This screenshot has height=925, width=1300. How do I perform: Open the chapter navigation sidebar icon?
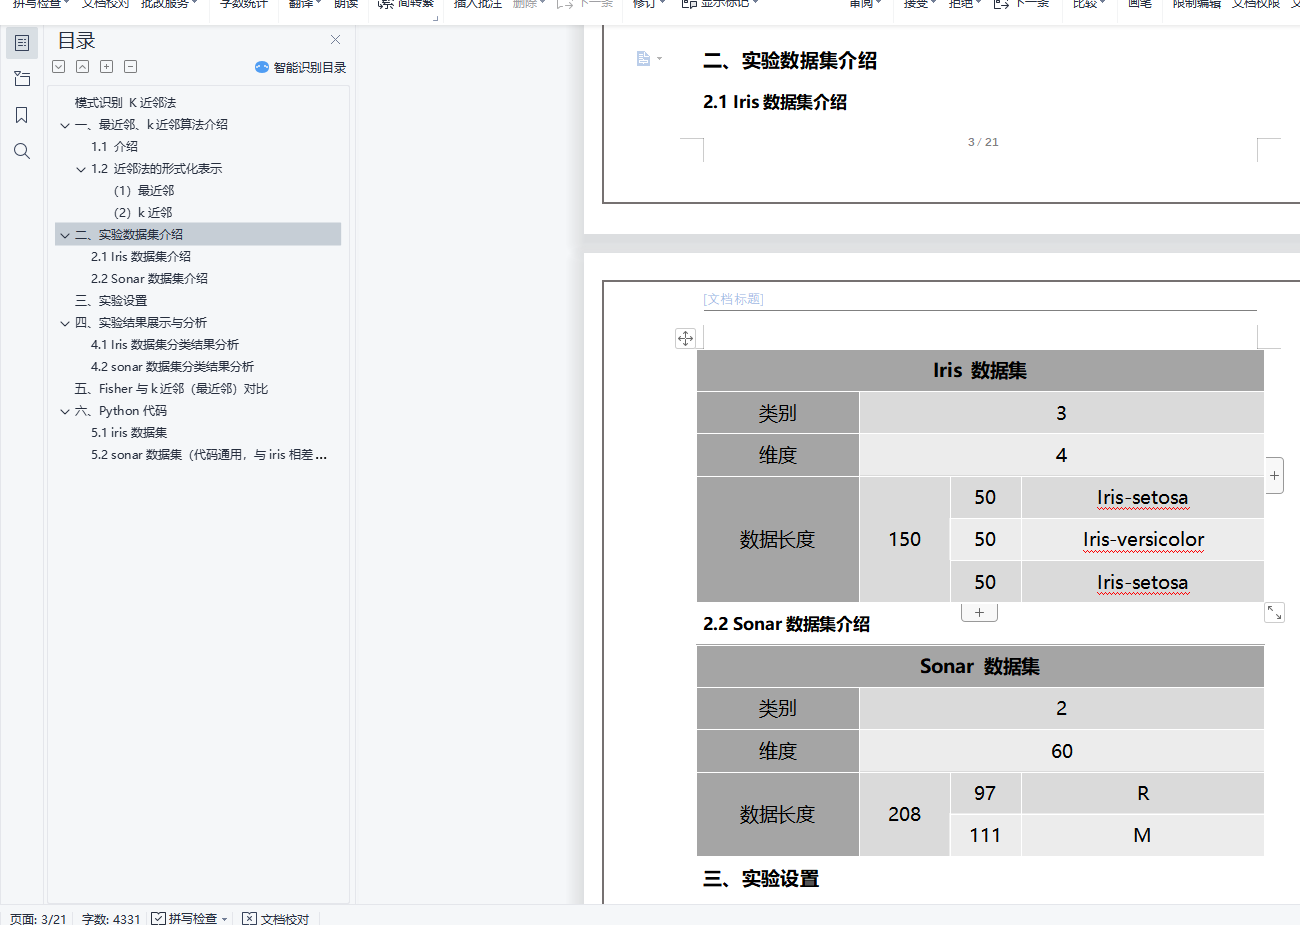pyautogui.click(x=22, y=79)
